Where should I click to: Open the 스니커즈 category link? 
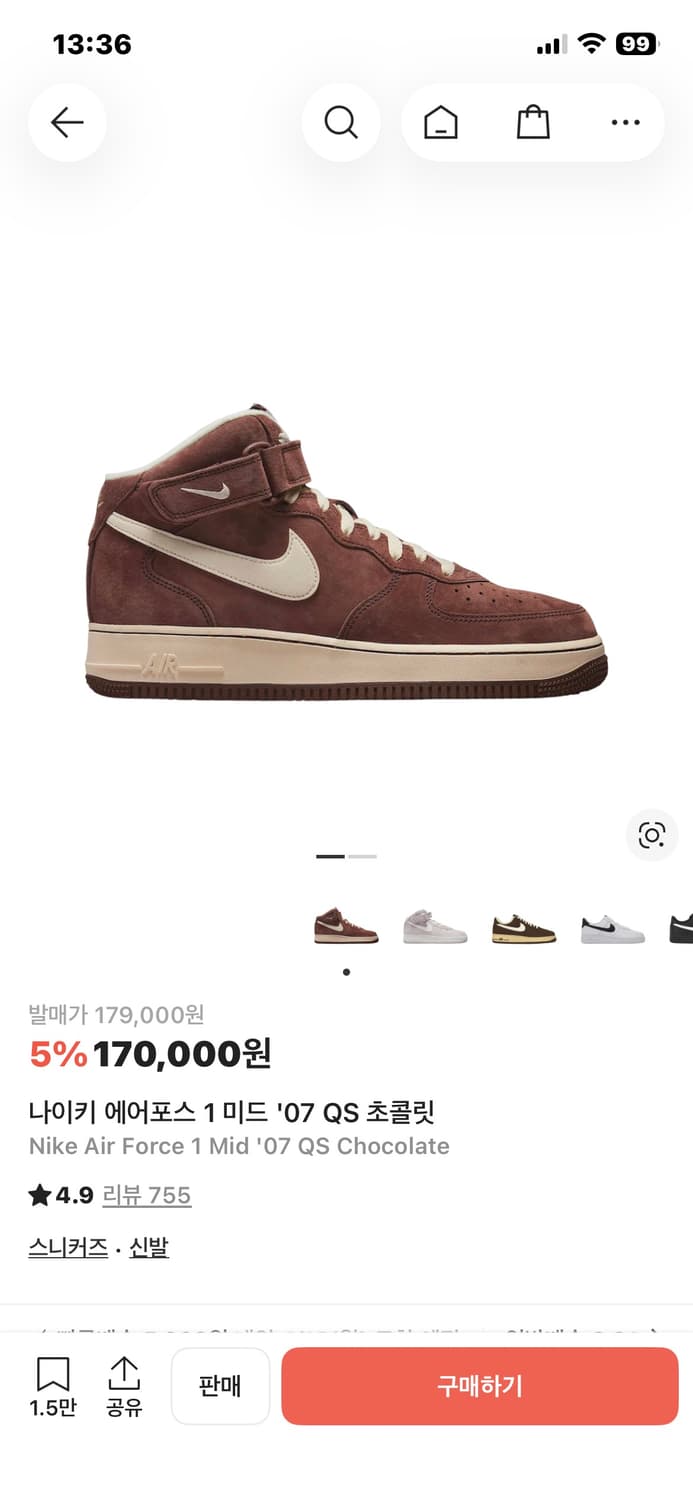(68, 1247)
